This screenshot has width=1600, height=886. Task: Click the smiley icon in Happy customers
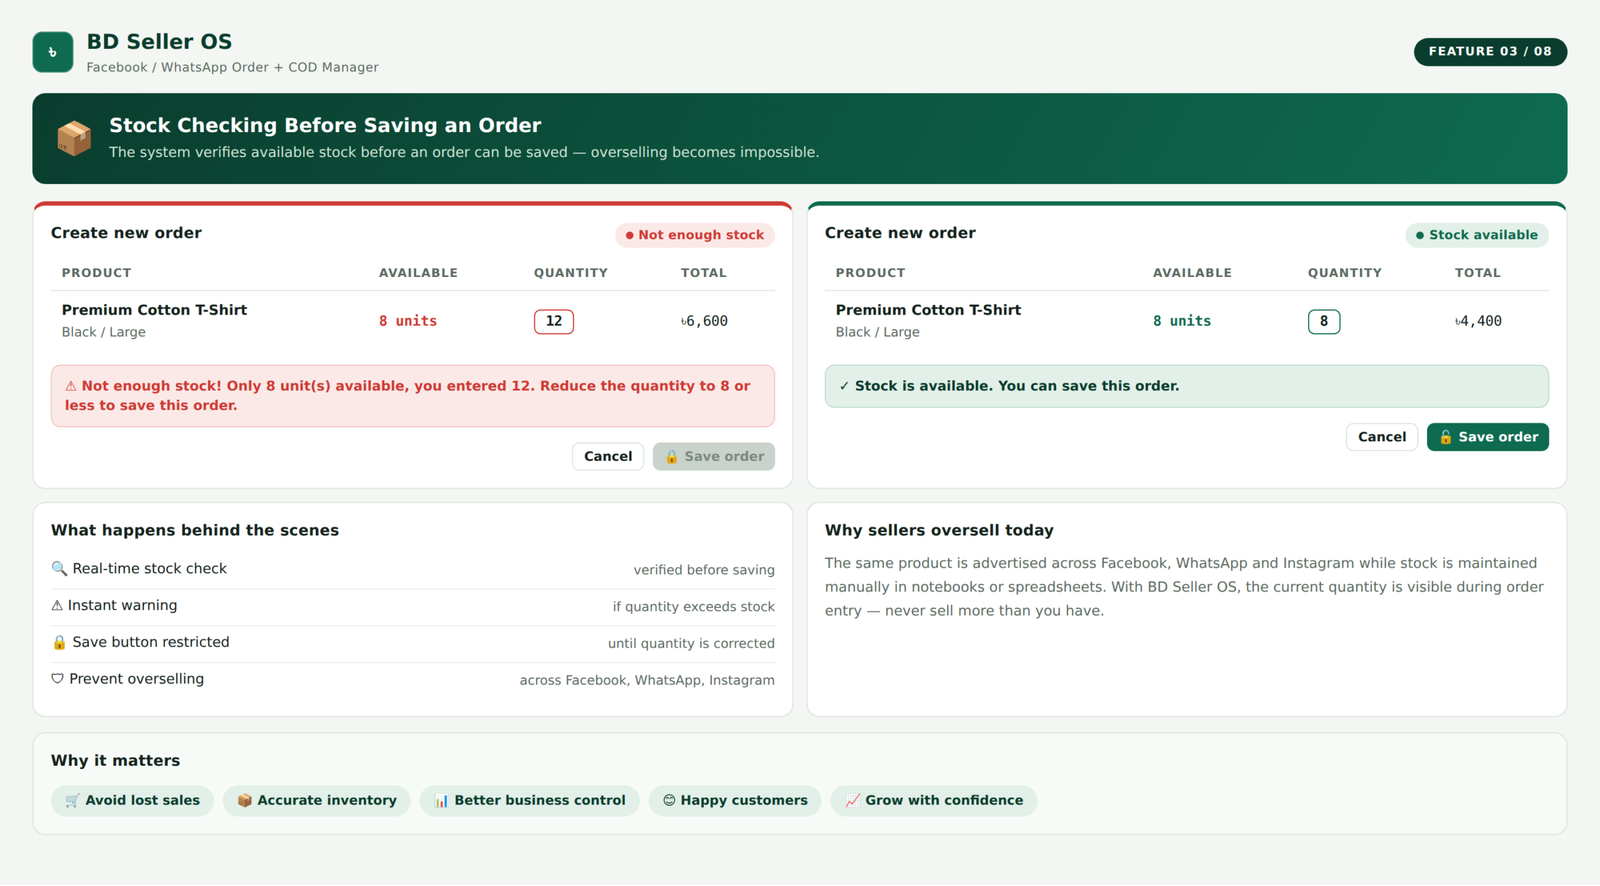click(669, 800)
